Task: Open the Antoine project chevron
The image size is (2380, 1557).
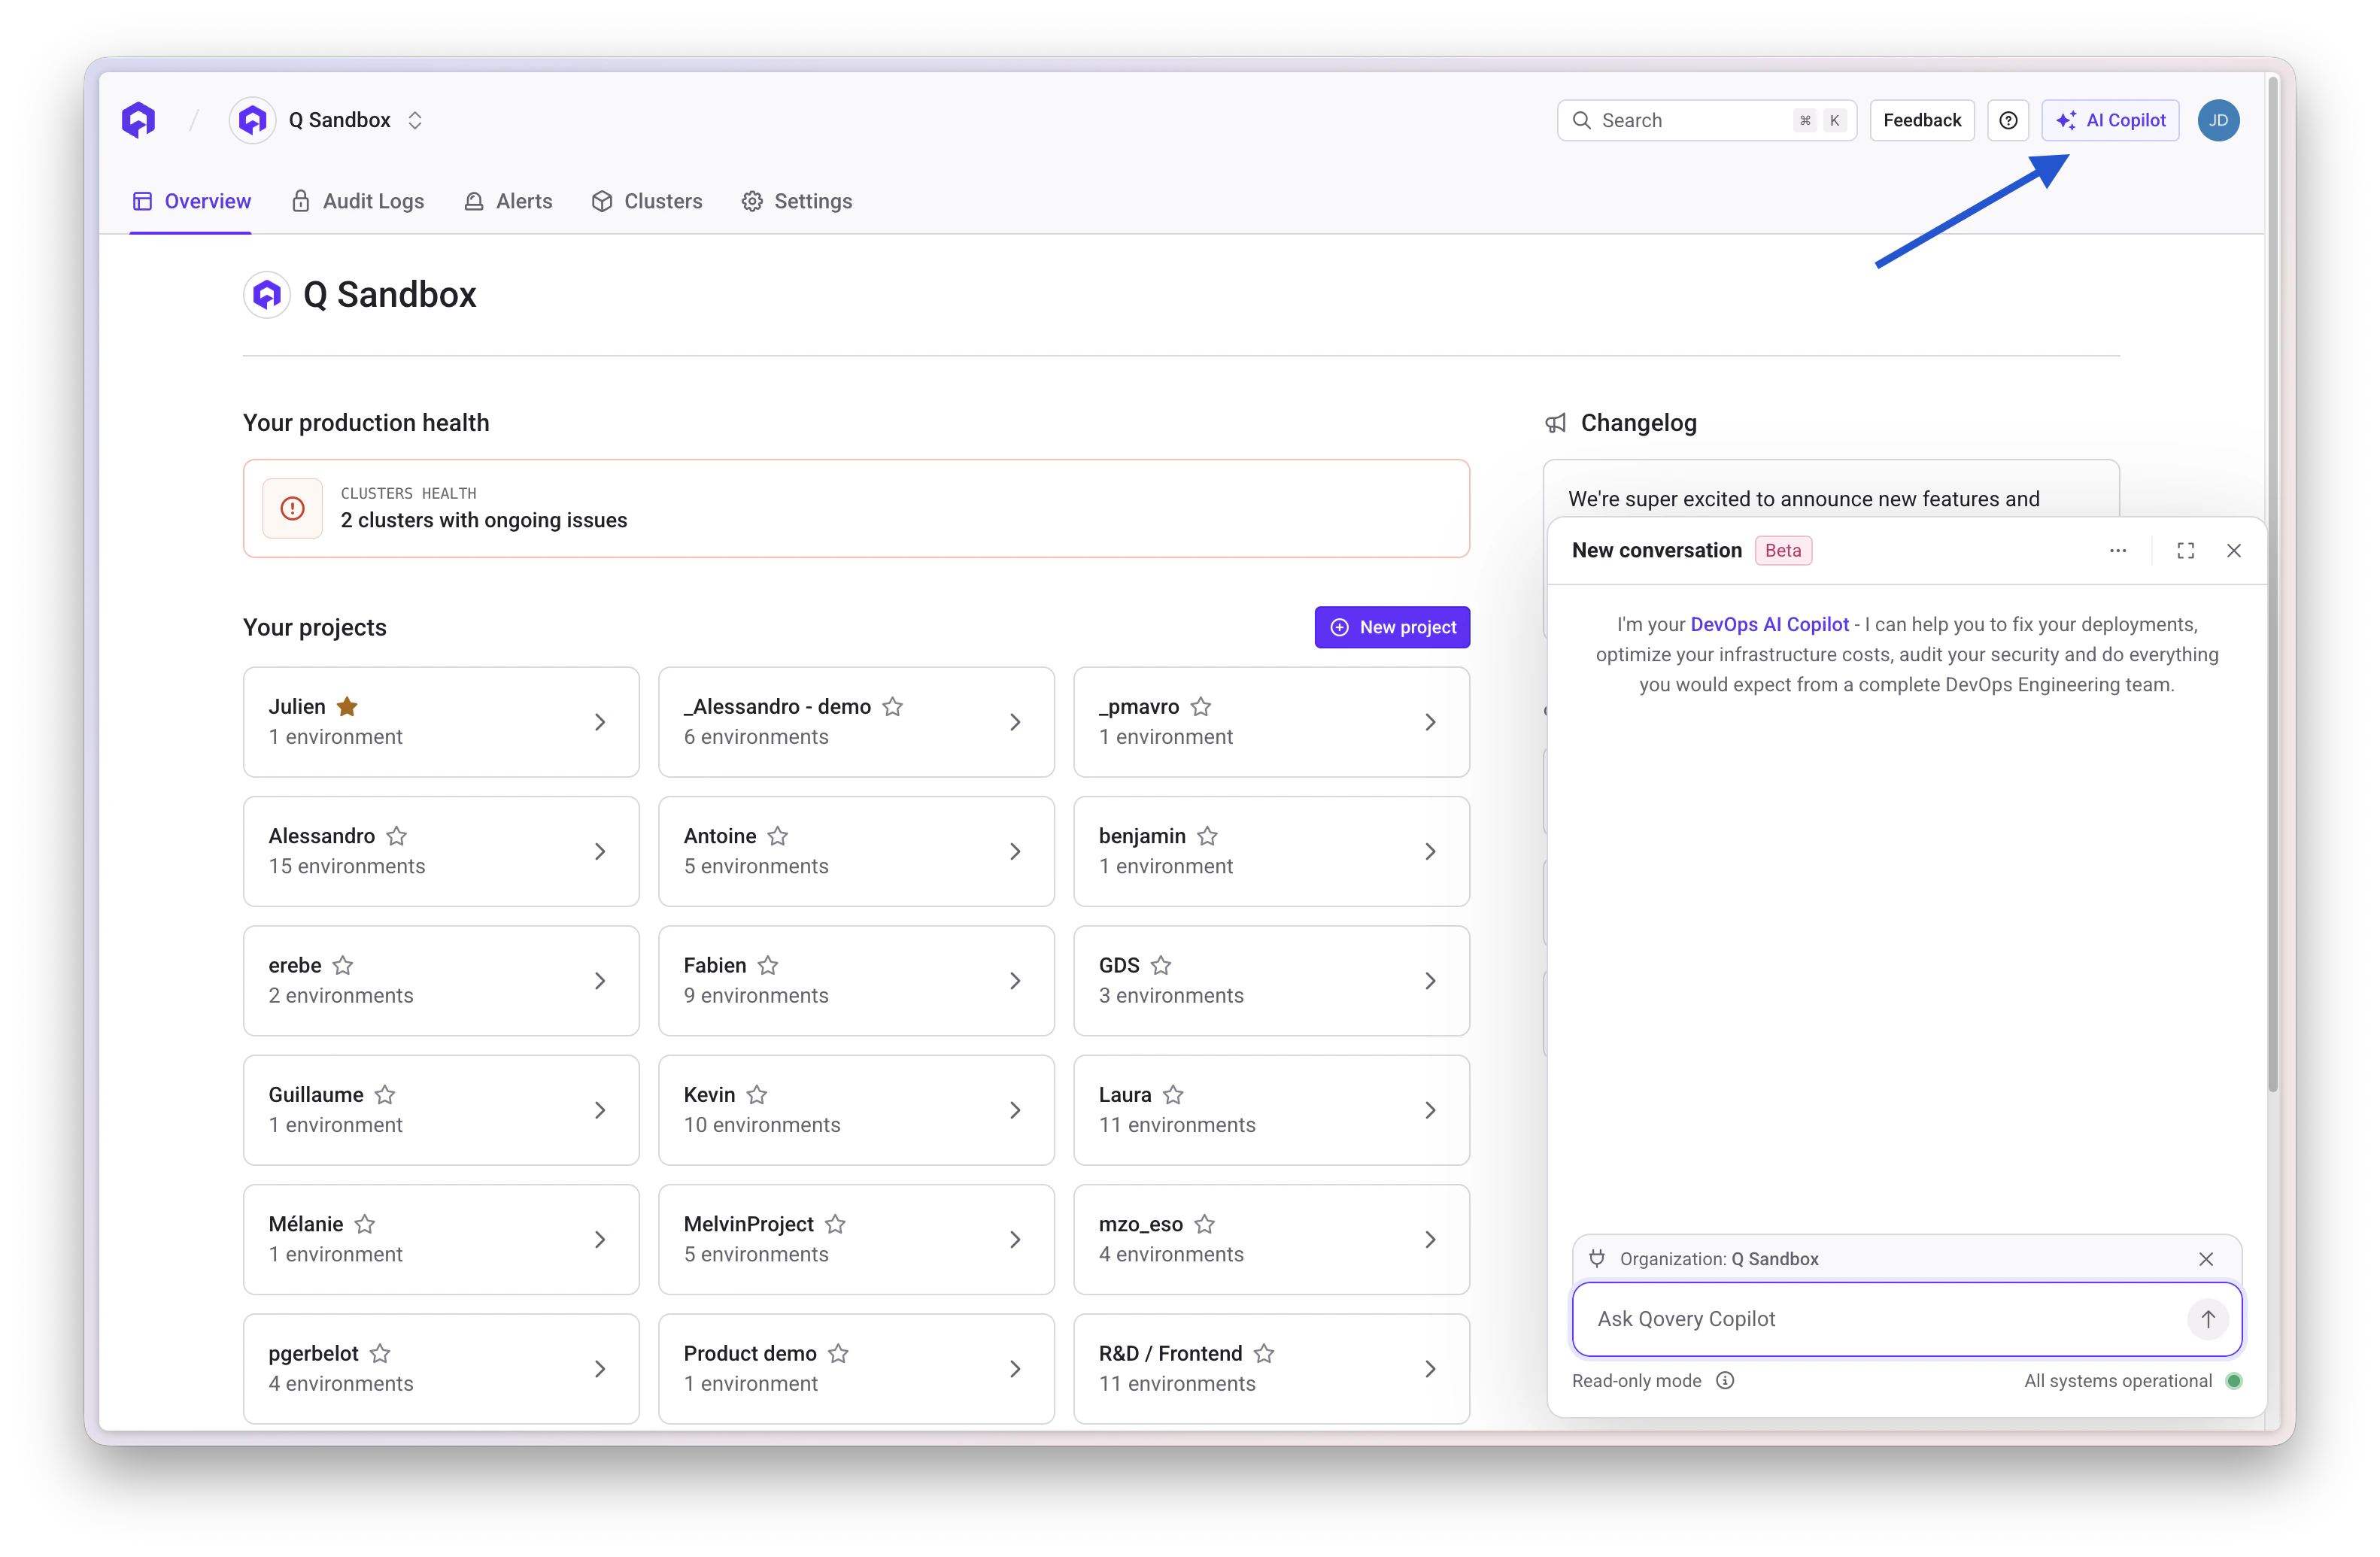Action: [1014, 851]
